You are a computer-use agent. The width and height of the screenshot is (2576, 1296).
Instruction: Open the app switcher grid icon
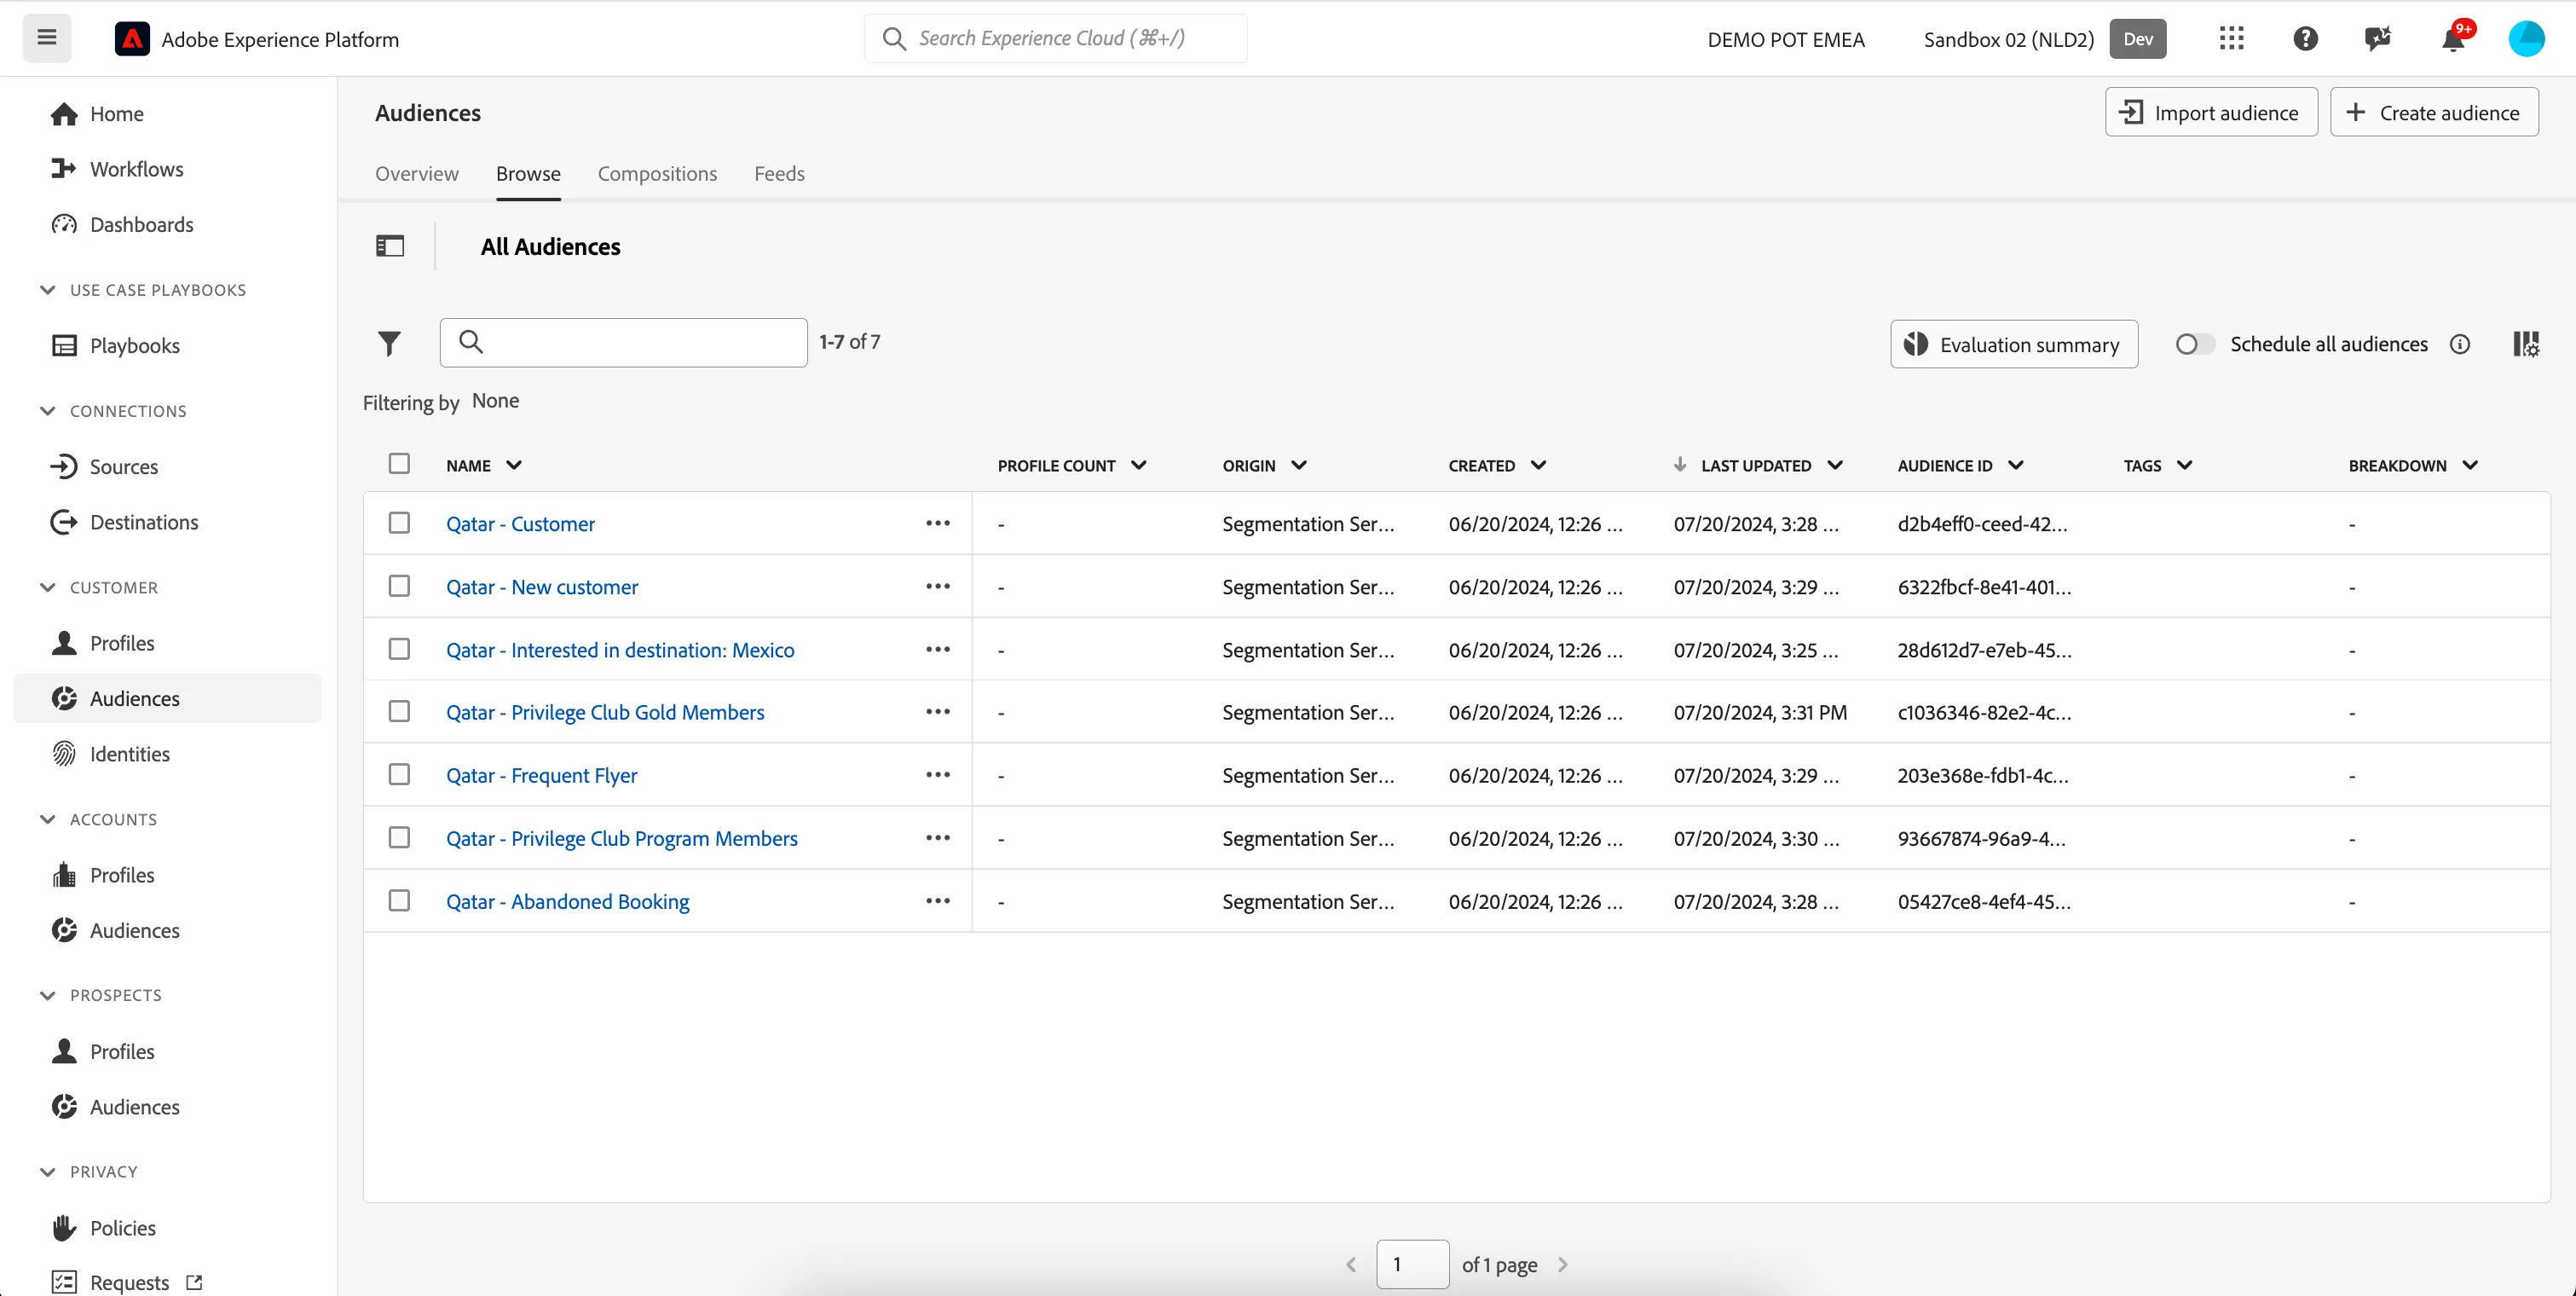[2231, 39]
